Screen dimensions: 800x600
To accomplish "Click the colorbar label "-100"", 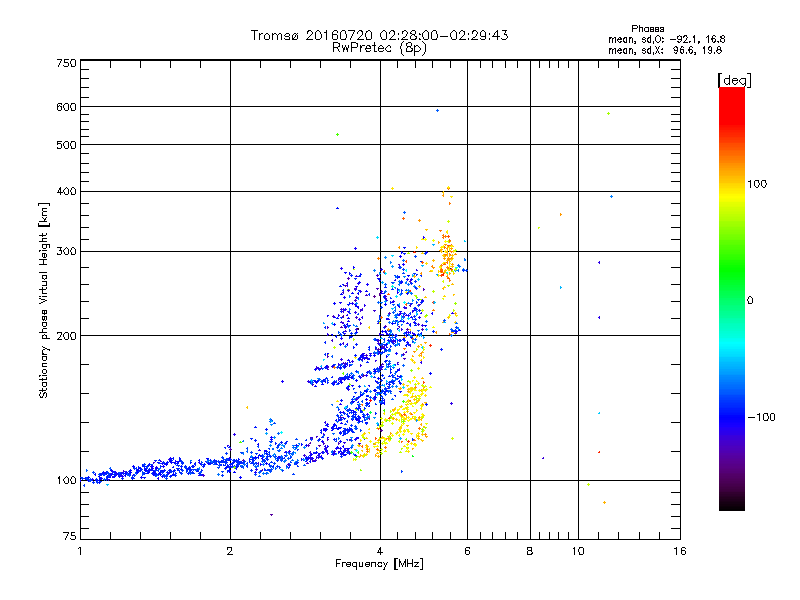I will click(762, 417).
